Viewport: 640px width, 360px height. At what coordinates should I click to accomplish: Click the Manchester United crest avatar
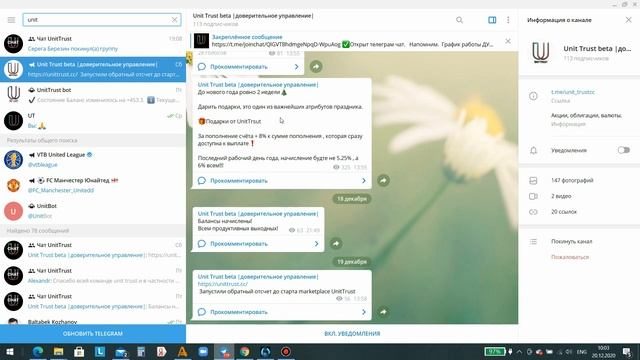click(x=13, y=185)
